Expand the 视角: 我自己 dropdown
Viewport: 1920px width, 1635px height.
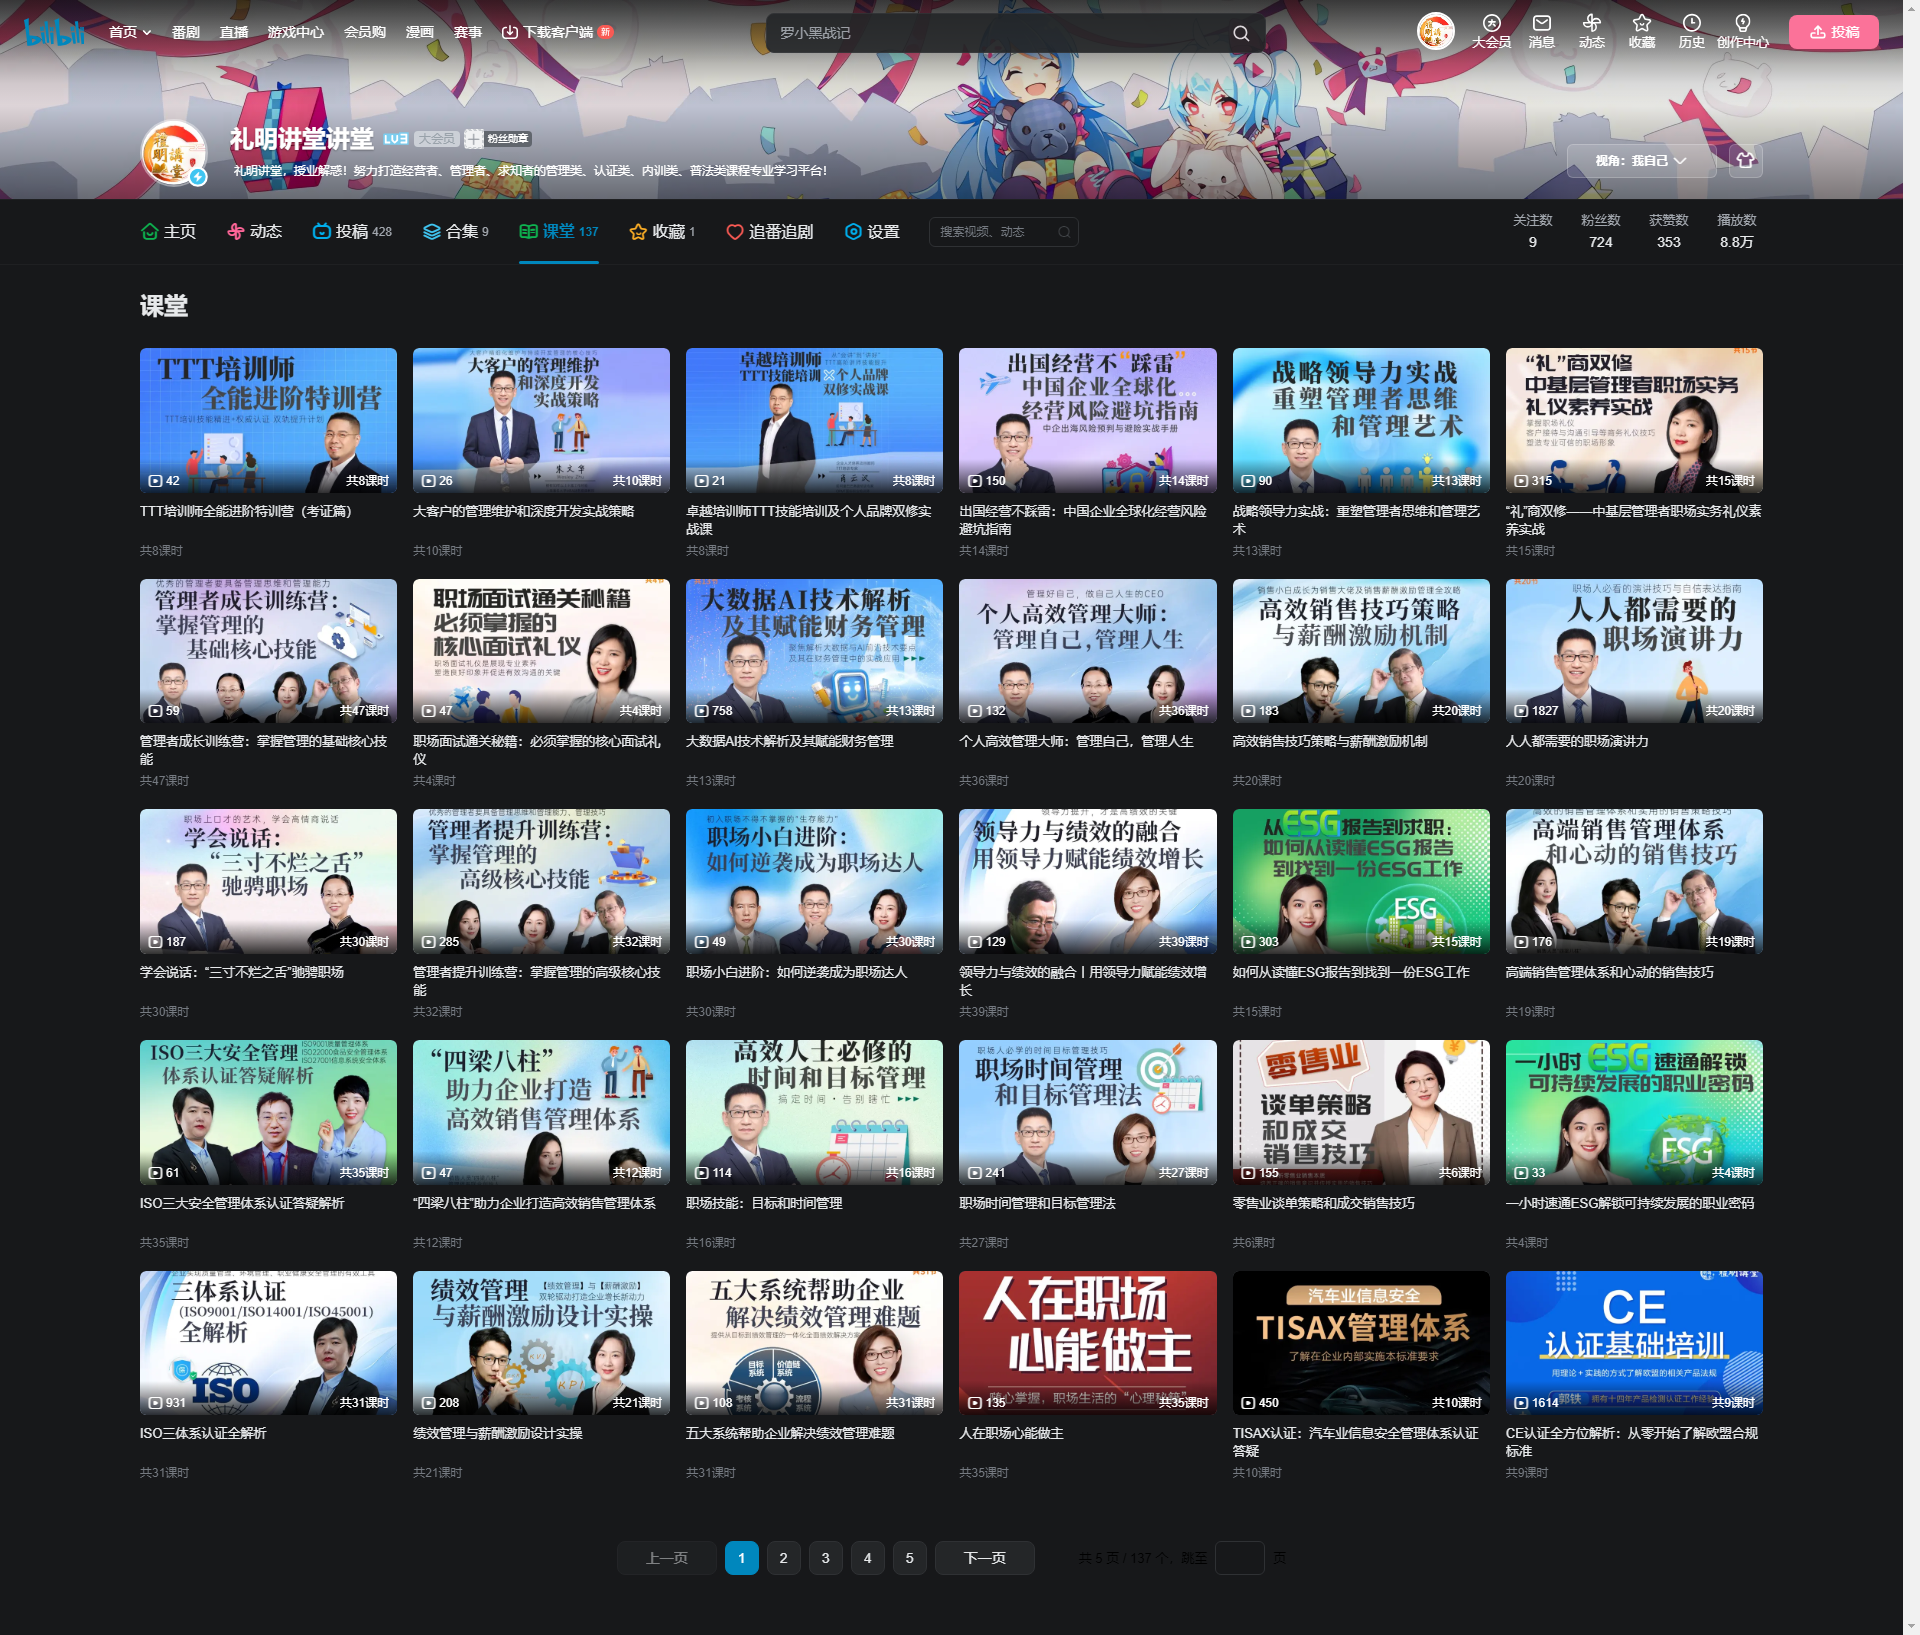click(x=1640, y=160)
